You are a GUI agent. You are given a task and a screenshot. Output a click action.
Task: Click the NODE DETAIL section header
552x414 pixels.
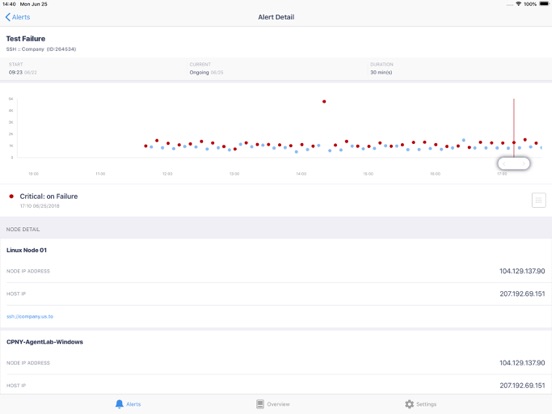click(23, 229)
